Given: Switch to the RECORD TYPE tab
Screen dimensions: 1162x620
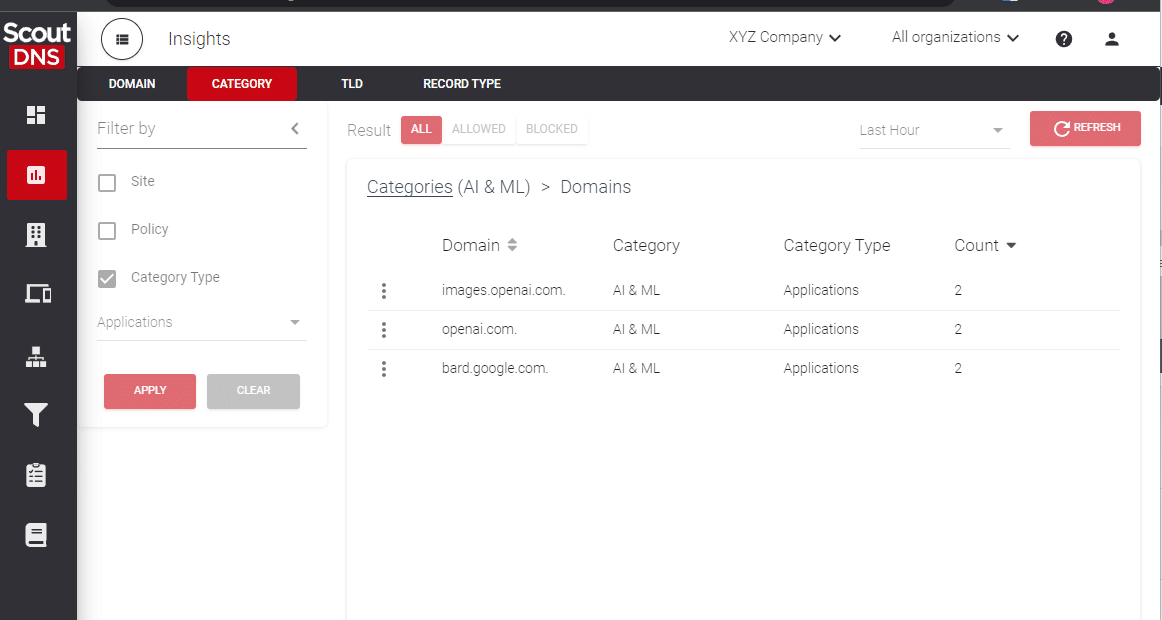Looking at the screenshot, I should click(x=462, y=84).
